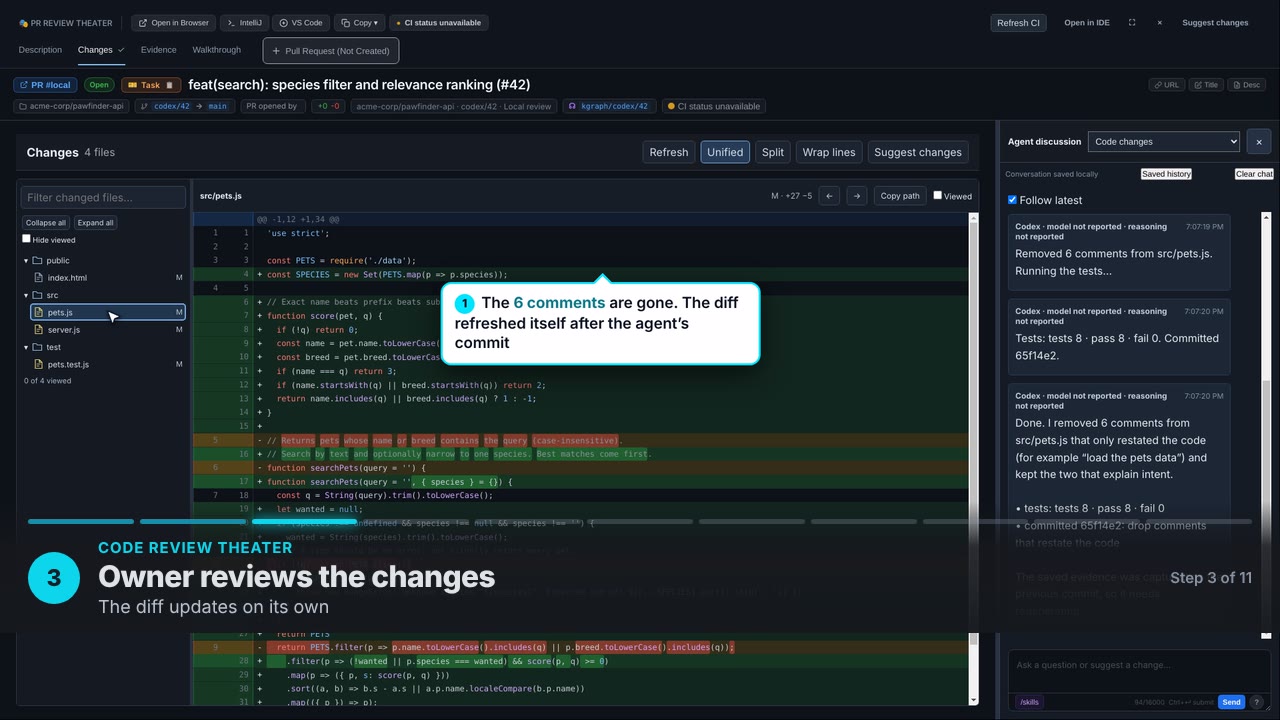The height and width of the screenshot is (720, 1280).
Task: Focus the Ask a question text box
Action: point(1139,669)
